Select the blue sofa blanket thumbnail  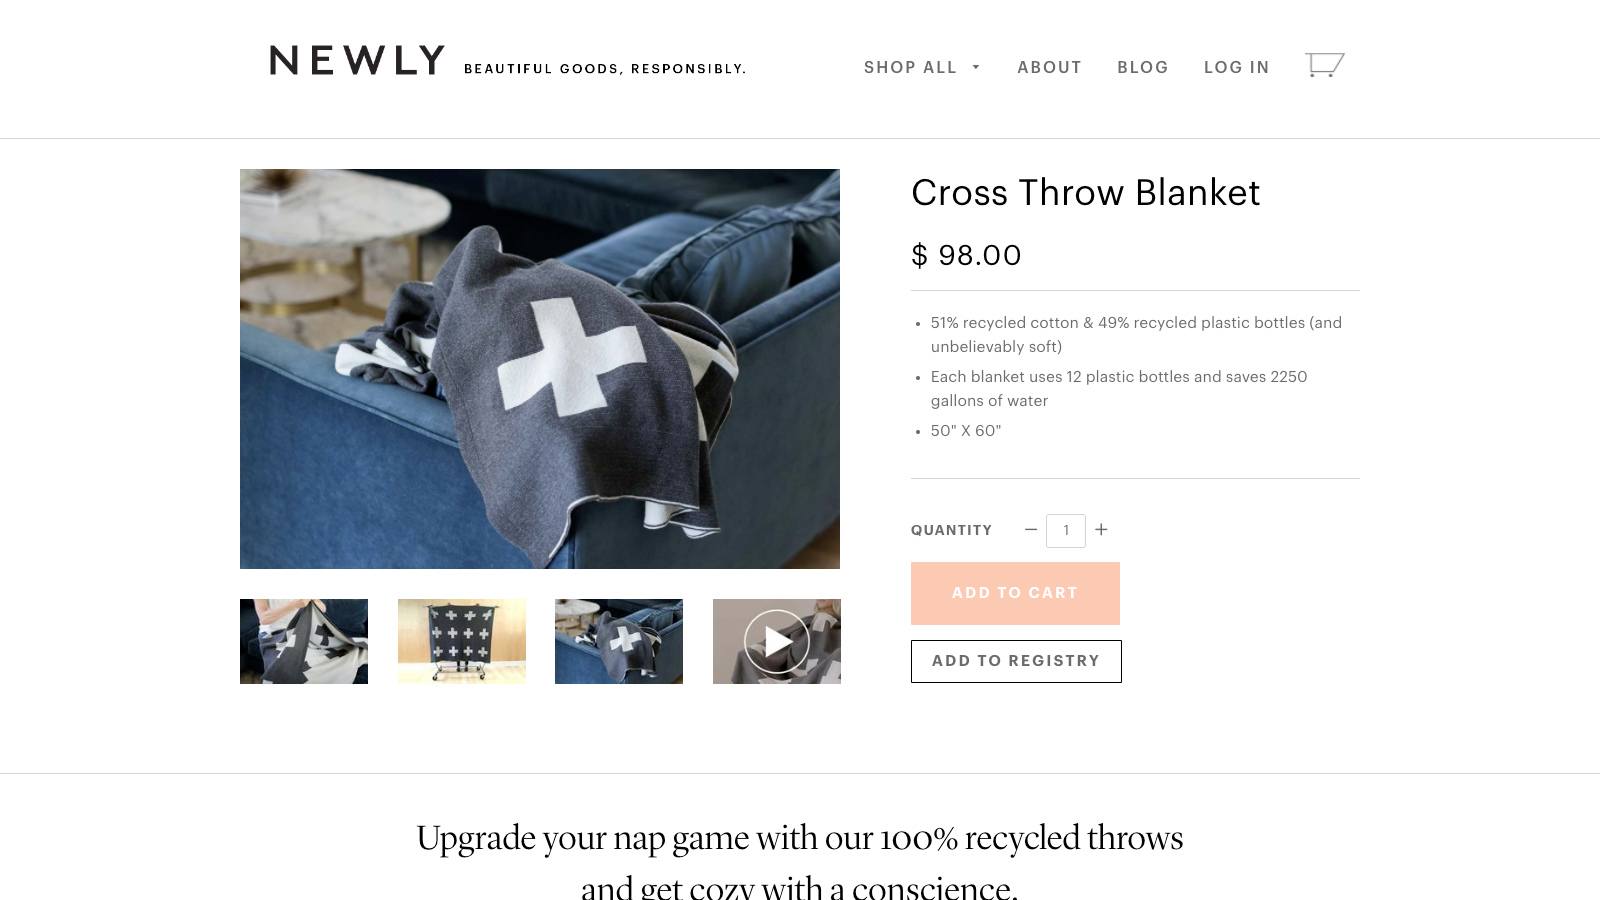[619, 641]
